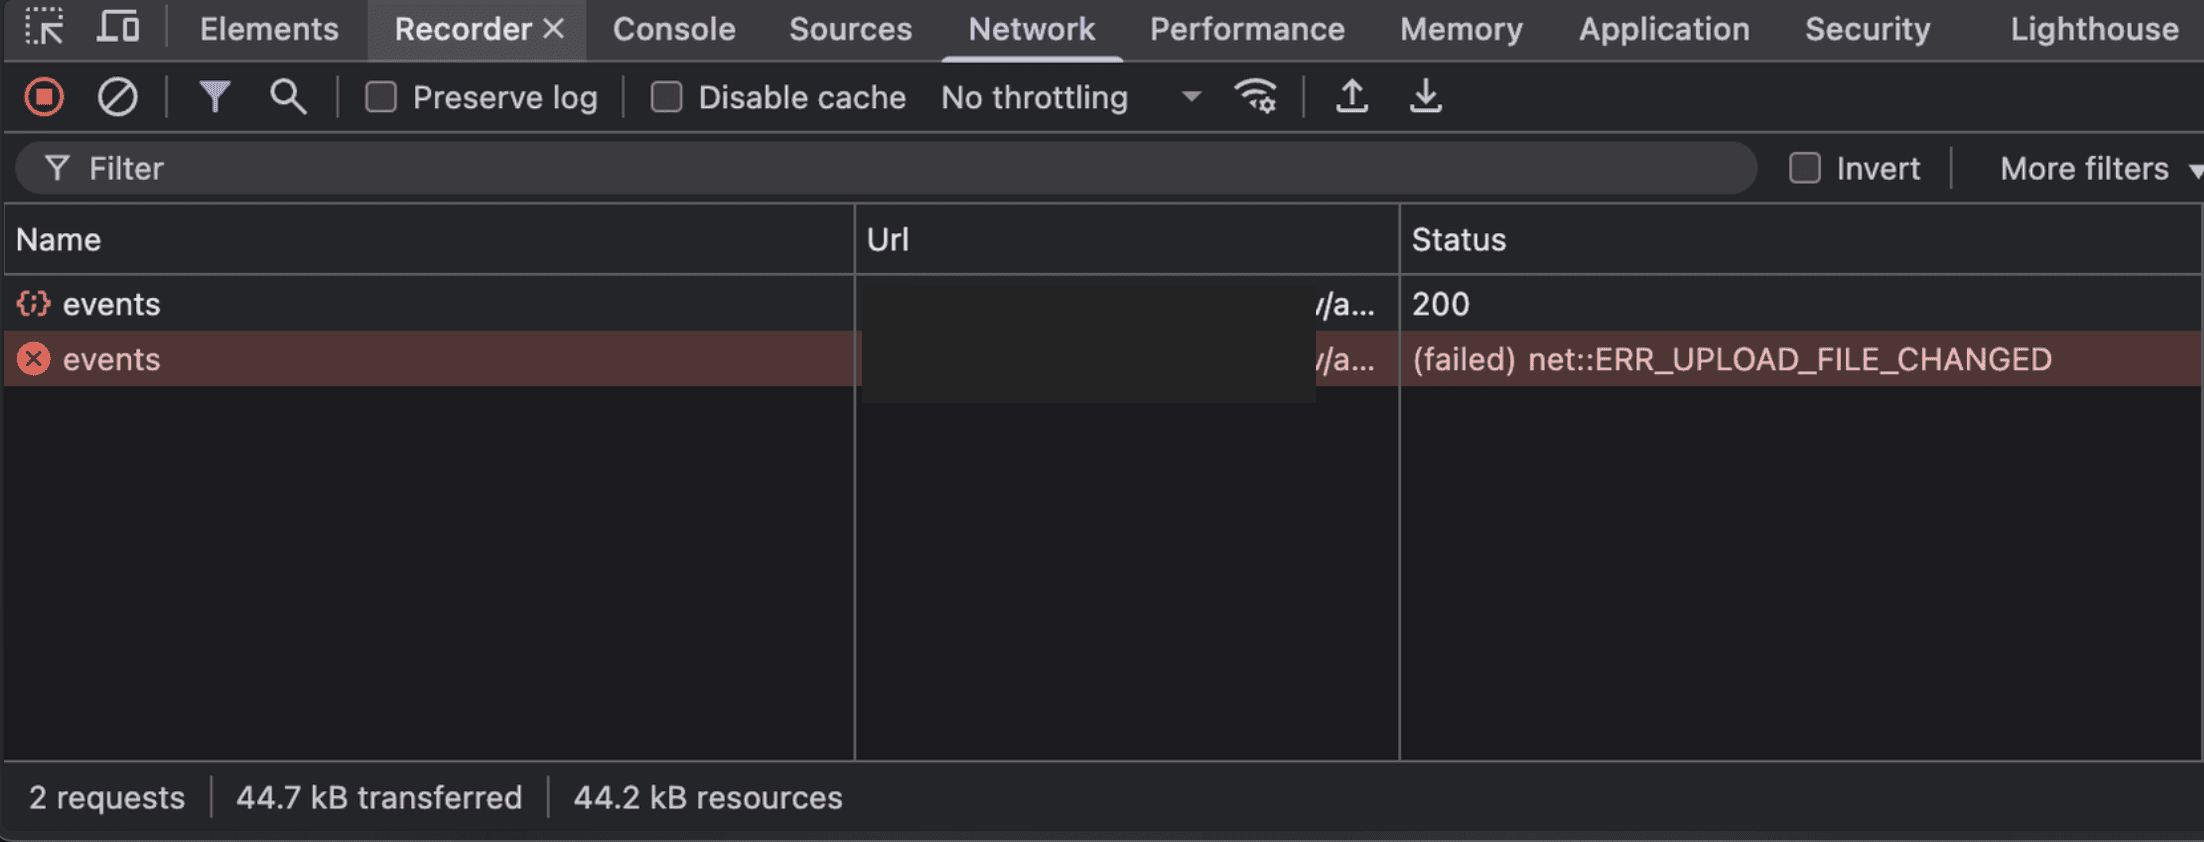This screenshot has width=2204, height=842.
Task: Click the export HAR download icon
Action: (1425, 97)
